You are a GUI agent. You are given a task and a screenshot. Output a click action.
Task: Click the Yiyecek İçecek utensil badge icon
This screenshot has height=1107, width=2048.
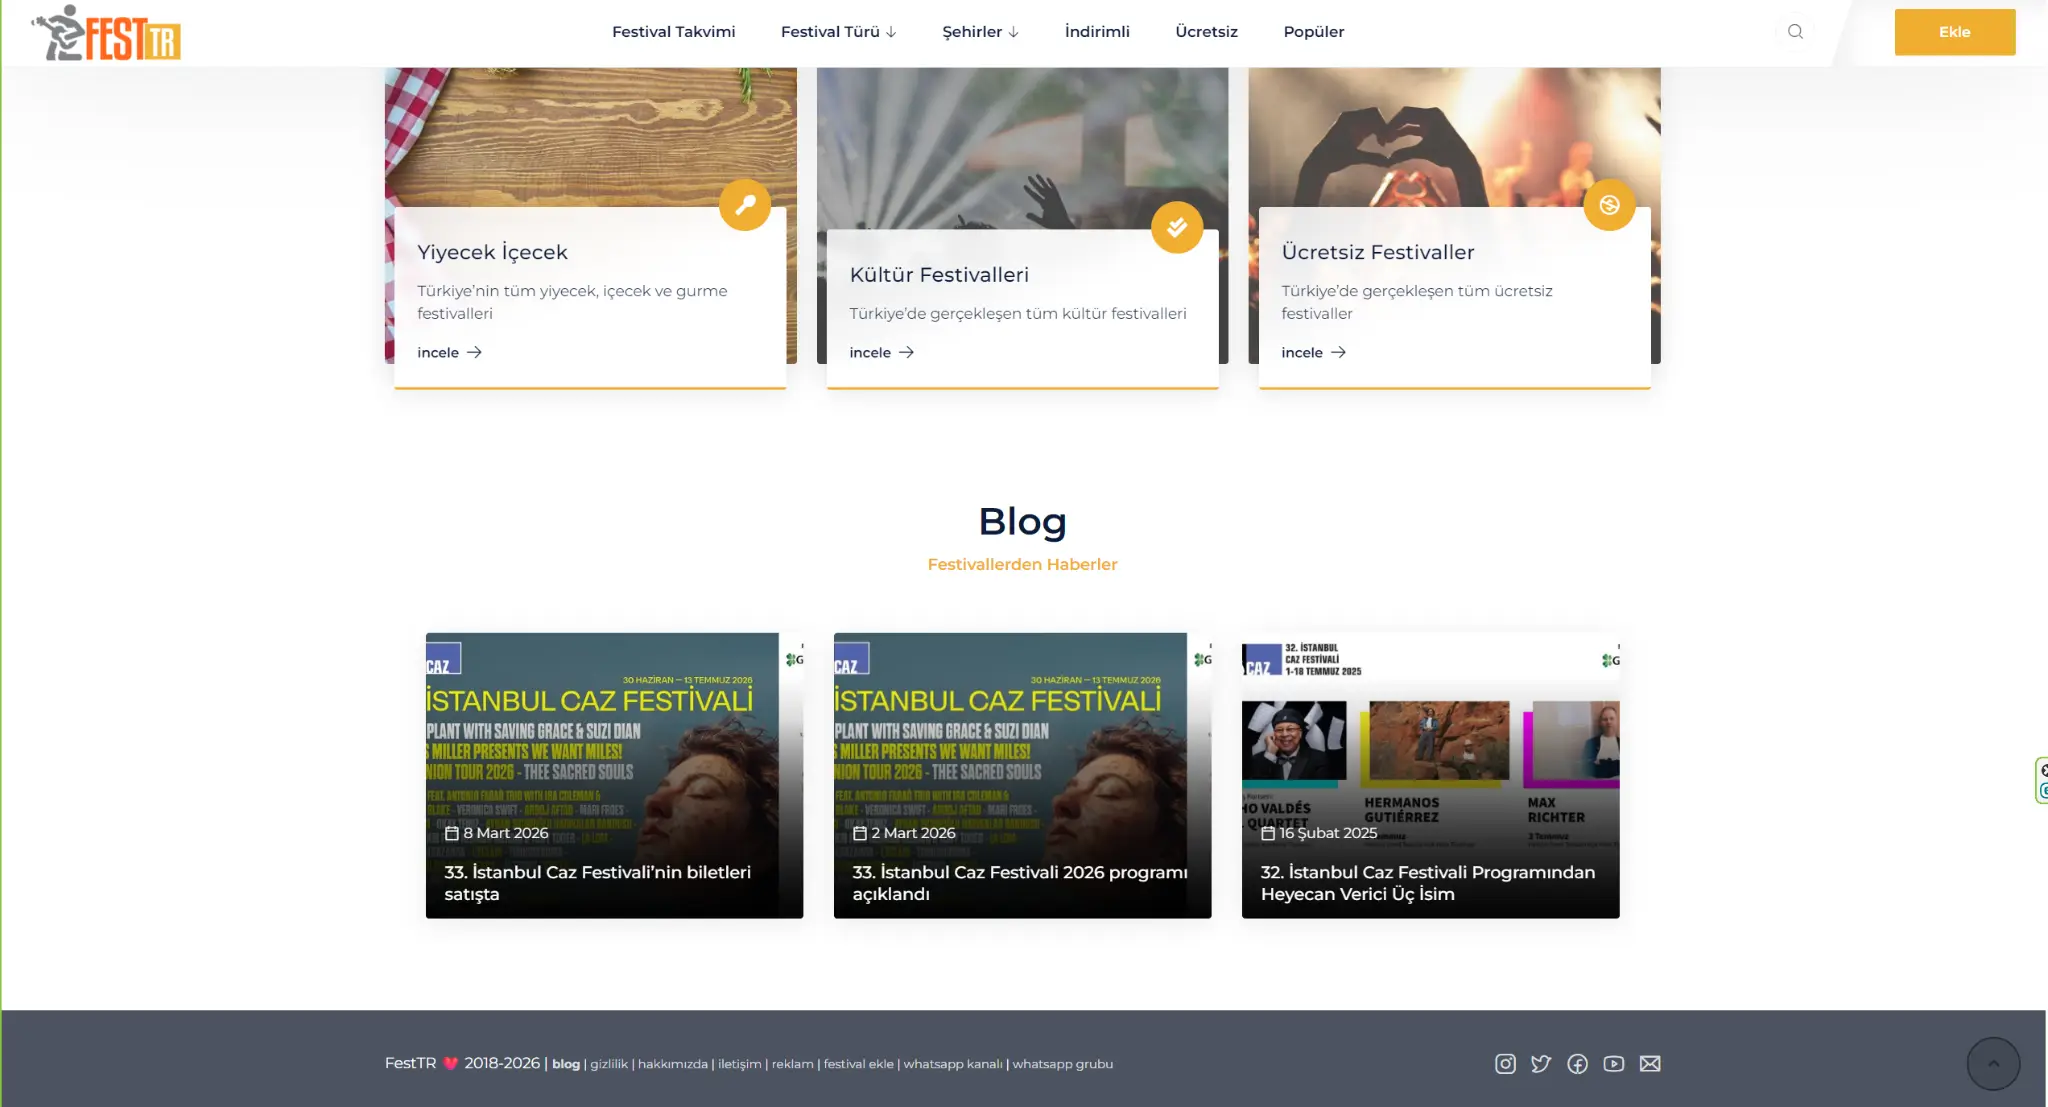[x=745, y=205]
